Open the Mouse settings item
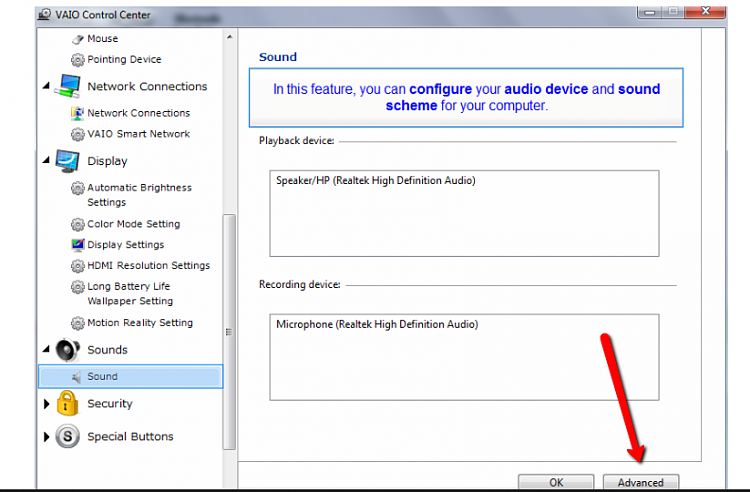This screenshot has height=492, width=750. (x=102, y=39)
